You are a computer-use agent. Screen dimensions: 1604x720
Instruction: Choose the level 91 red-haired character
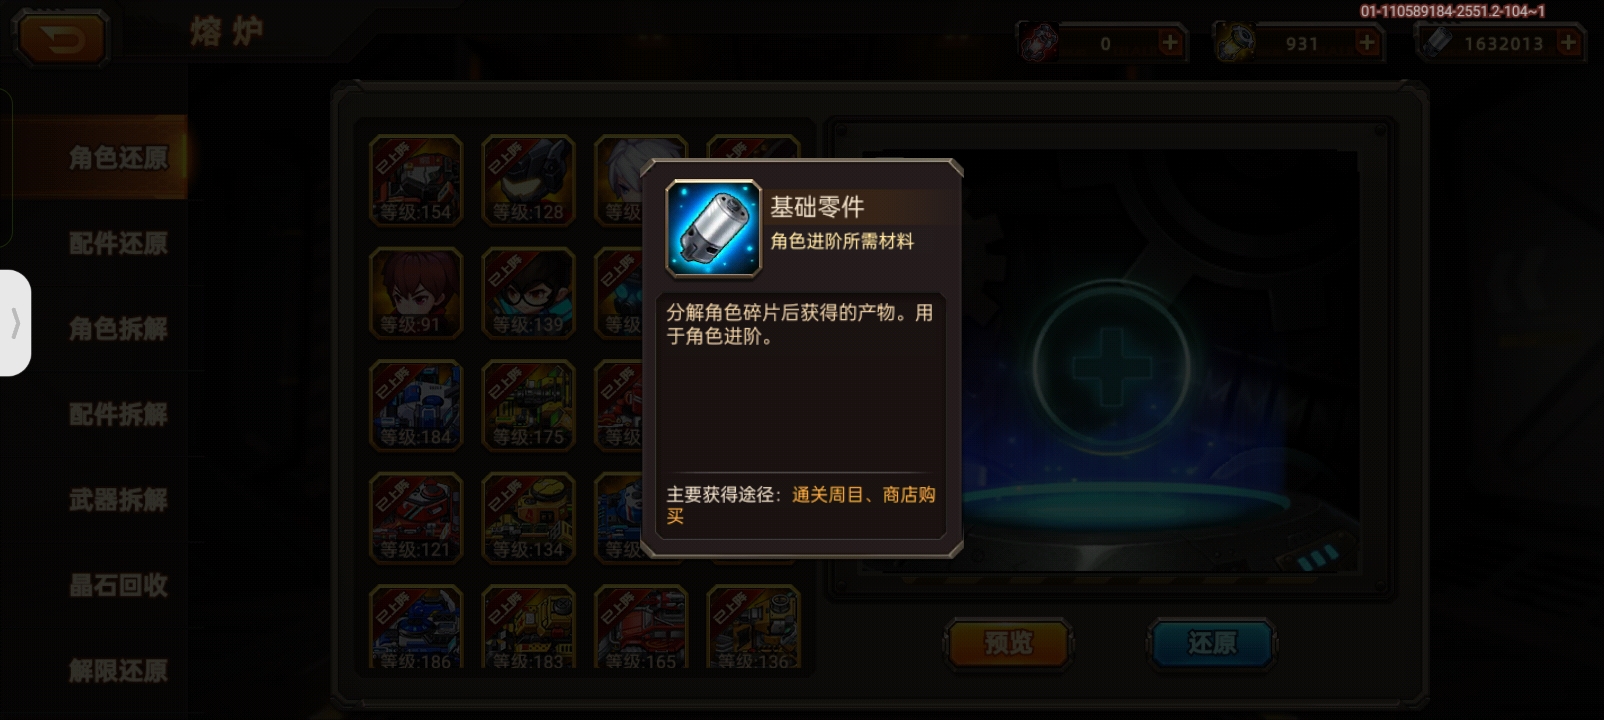[416, 293]
